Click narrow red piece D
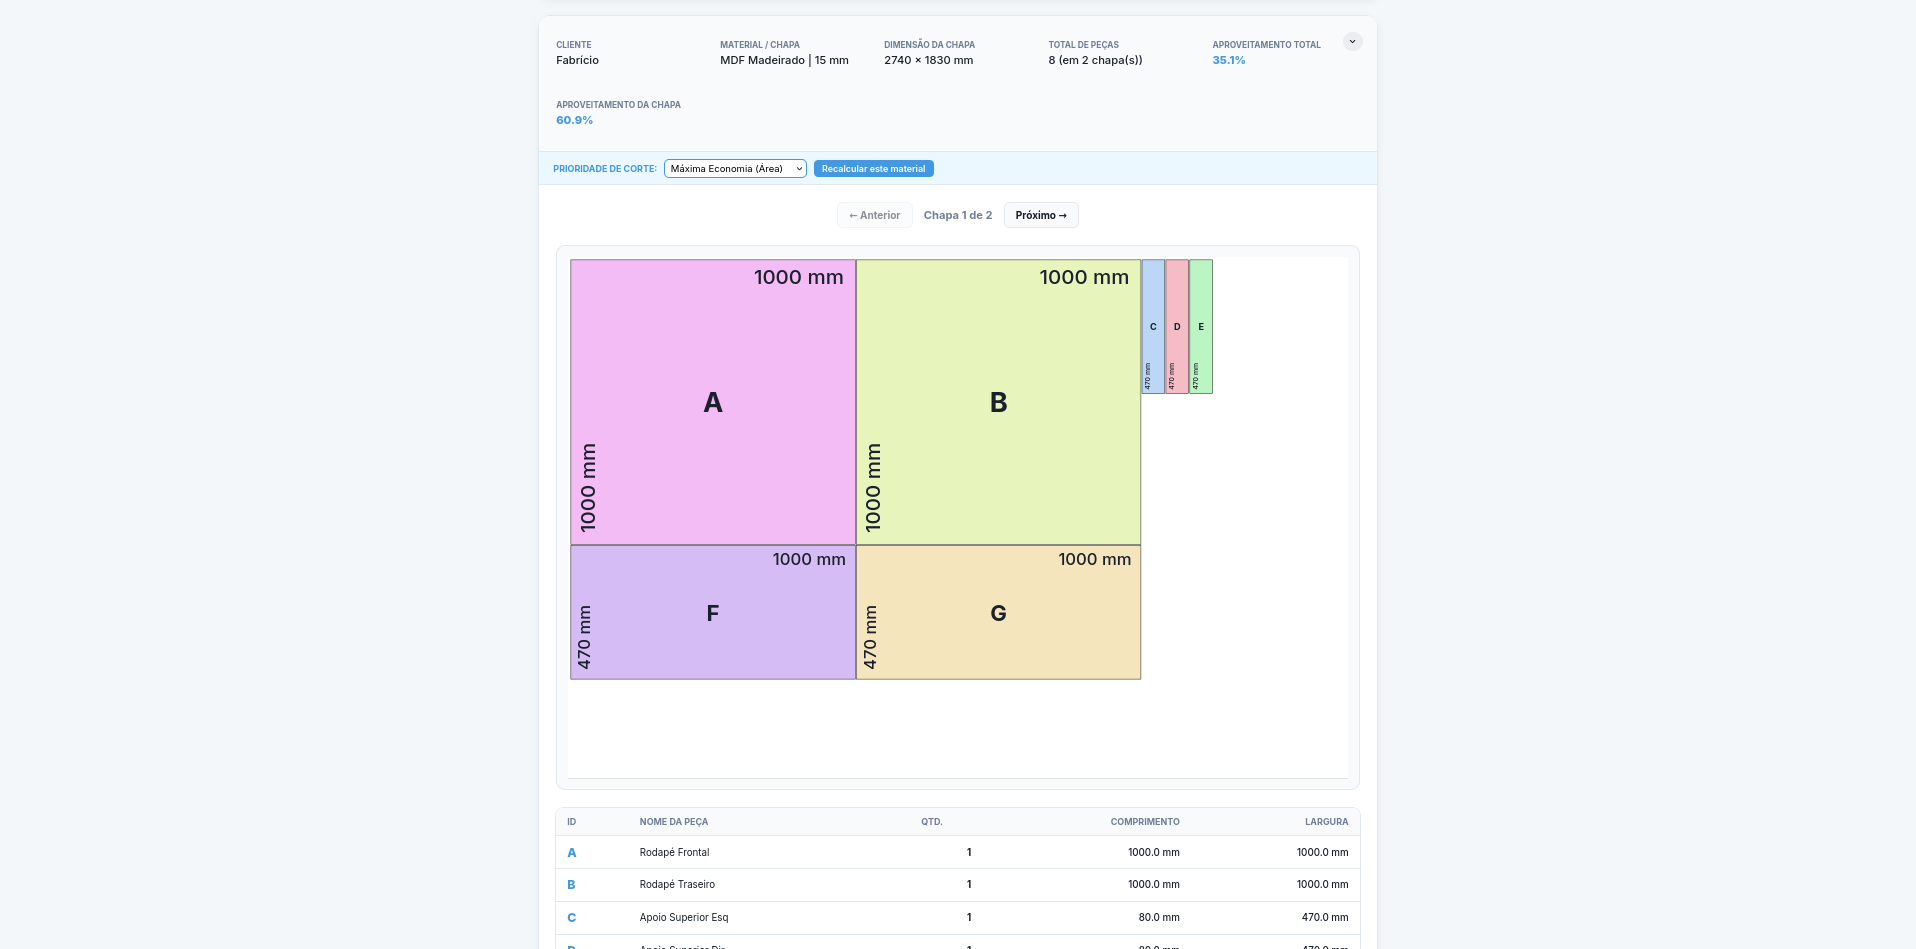 tap(1177, 327)
